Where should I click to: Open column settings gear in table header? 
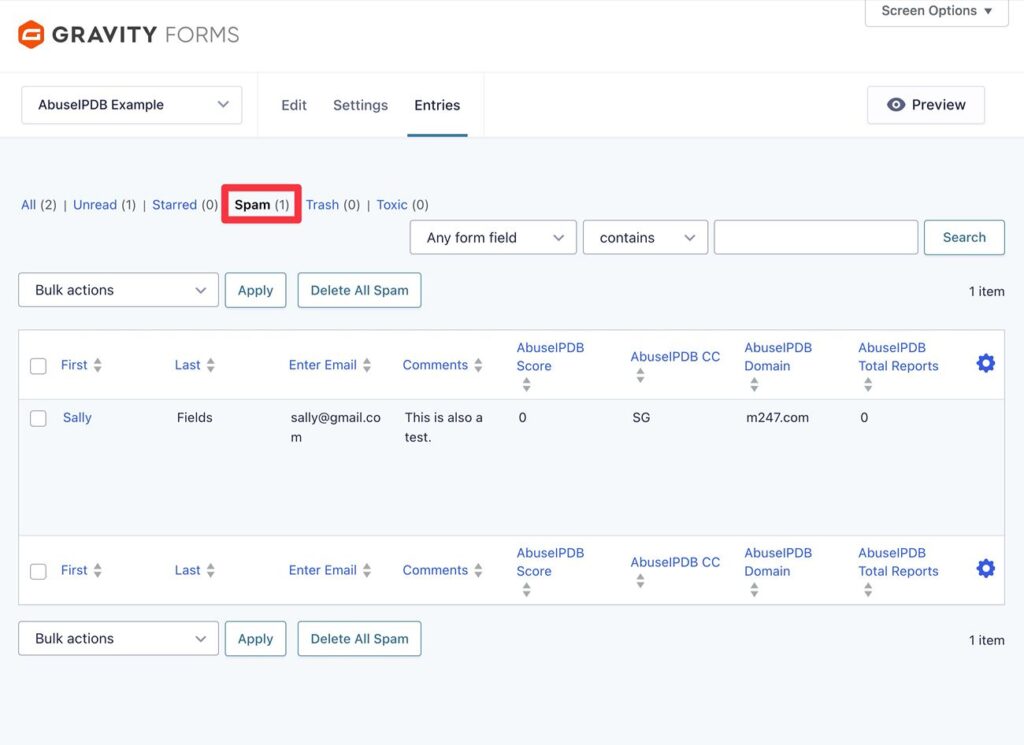985,363
